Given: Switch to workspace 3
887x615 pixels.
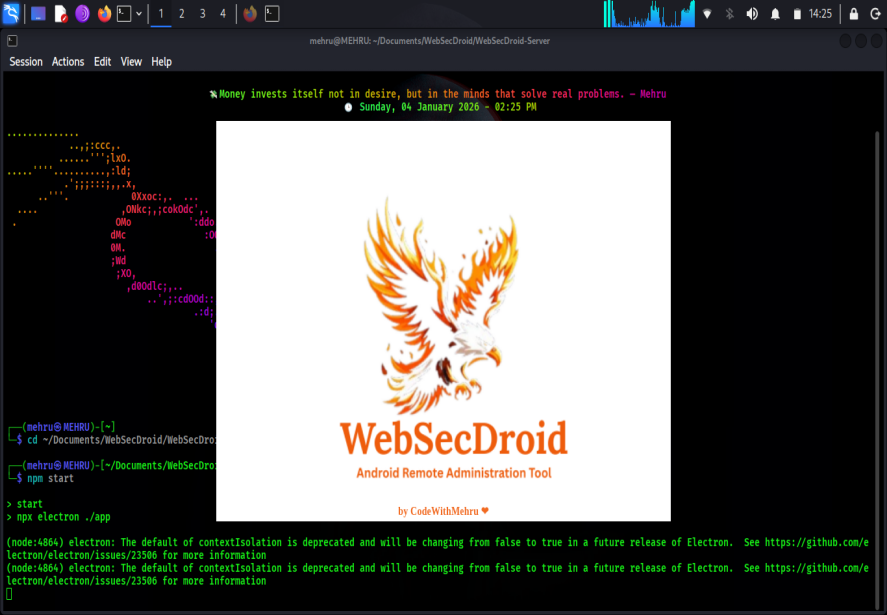Looking at the screenshot, I should [202, 13].
